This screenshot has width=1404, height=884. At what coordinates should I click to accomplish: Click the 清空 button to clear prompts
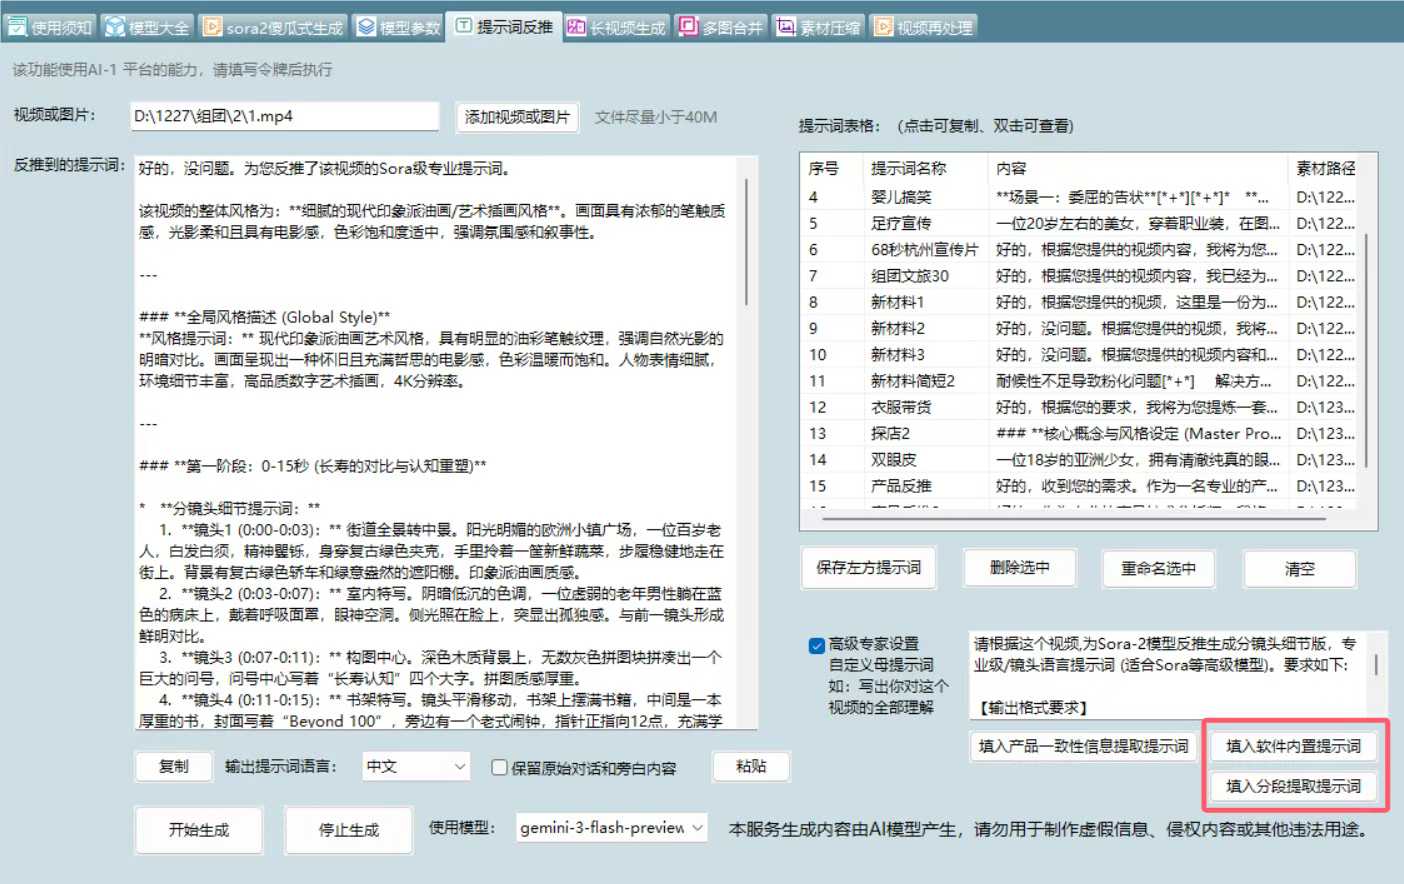click(1298, 568)
